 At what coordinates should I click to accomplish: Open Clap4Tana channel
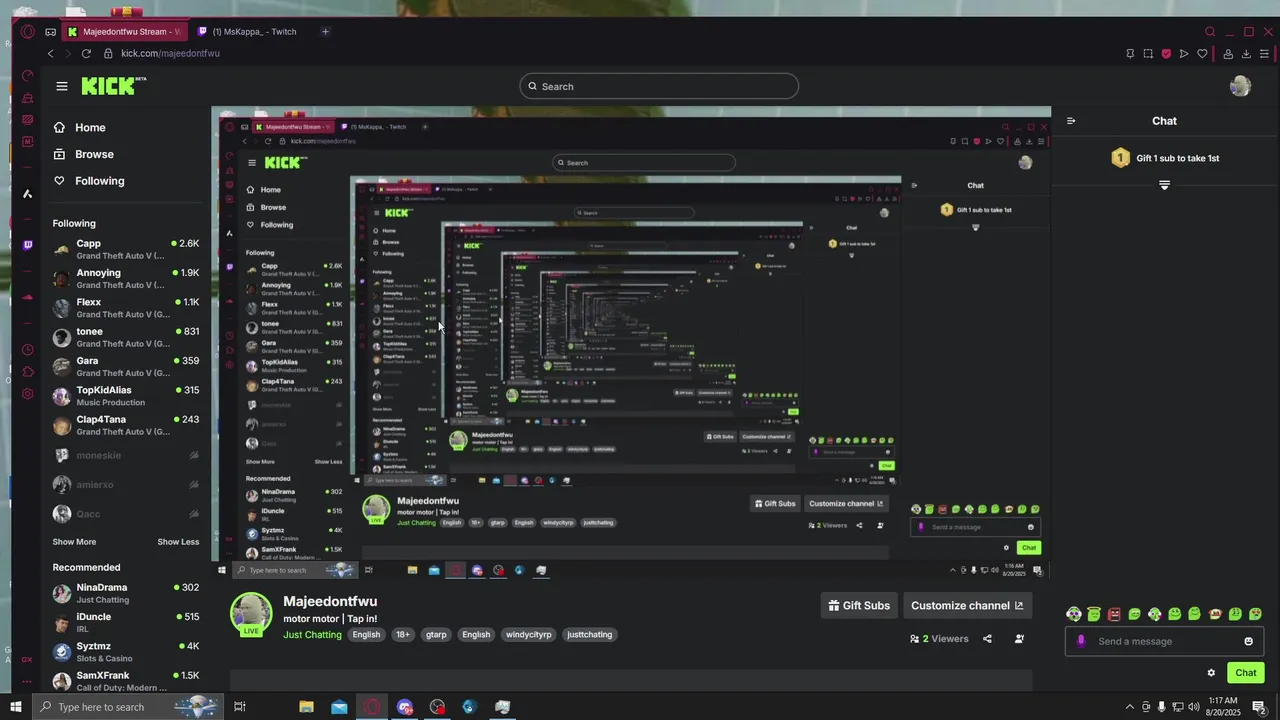coord(126,425)
